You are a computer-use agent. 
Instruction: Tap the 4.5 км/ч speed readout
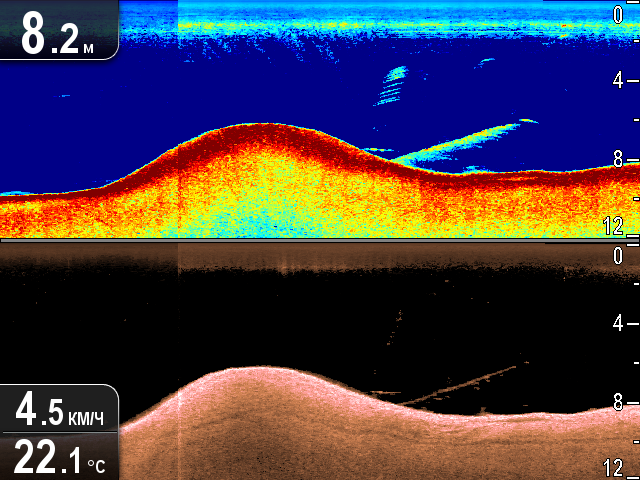(60, 410)
